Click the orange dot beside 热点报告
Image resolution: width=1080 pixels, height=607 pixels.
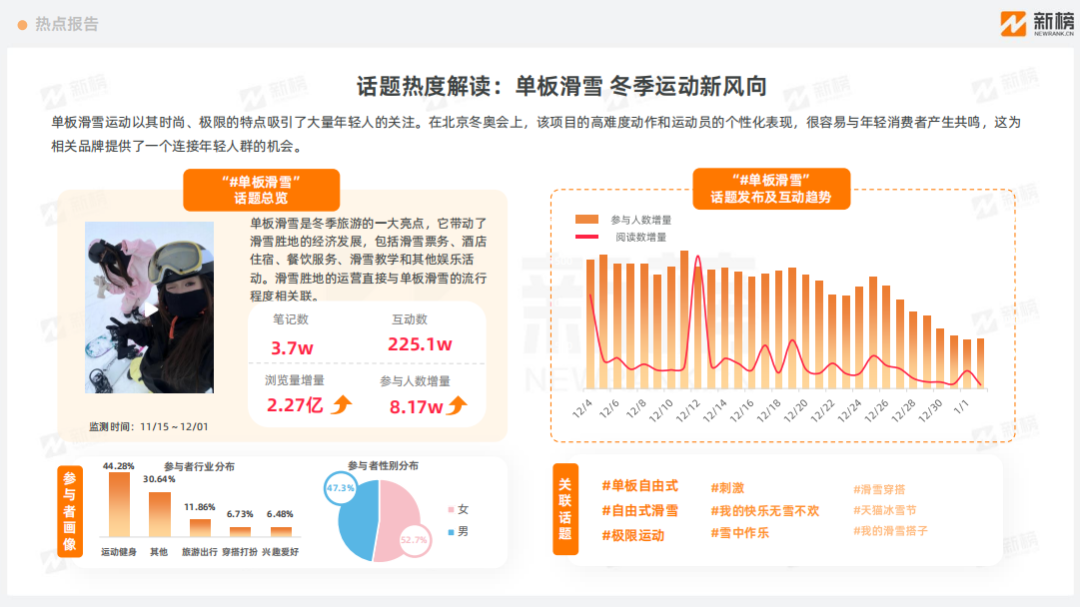[x=22, y=24]
